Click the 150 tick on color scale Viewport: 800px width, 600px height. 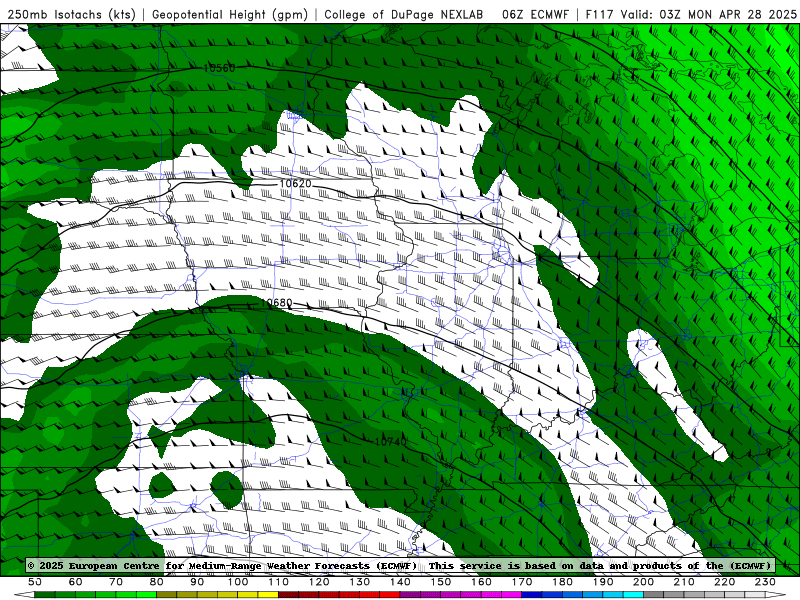pos(440,582)
